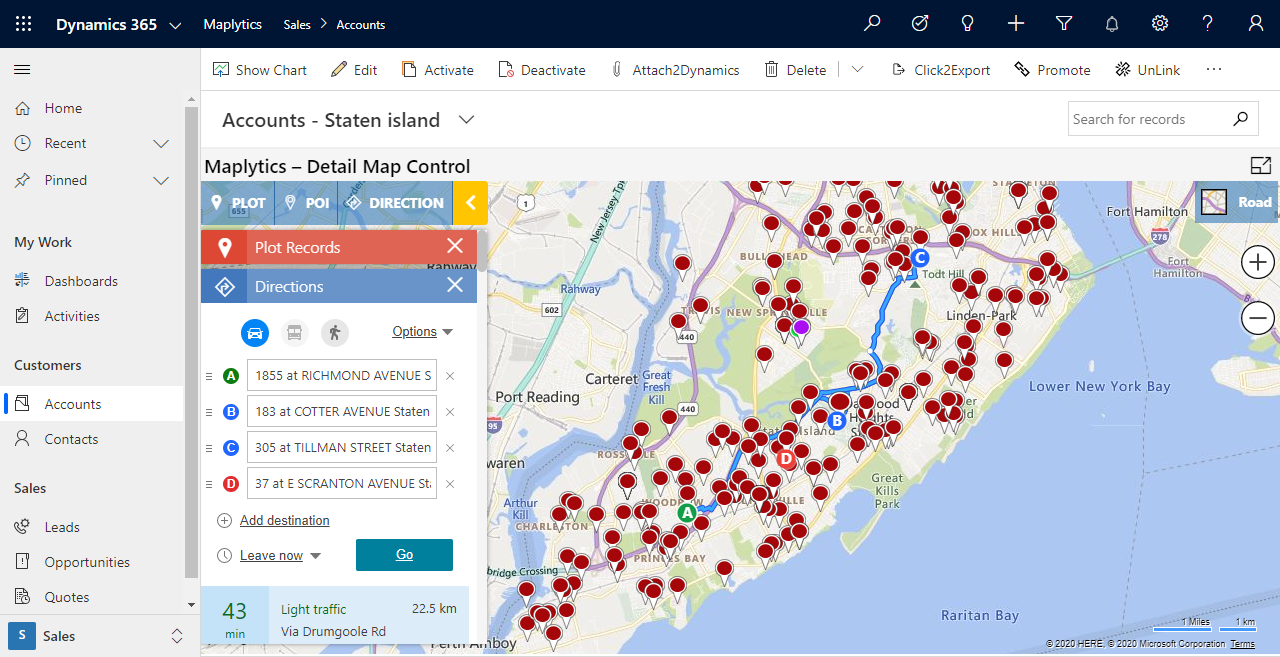1280x657 pixels.
Task: Click Attach2Dynamics command
Action: point(674,70)
